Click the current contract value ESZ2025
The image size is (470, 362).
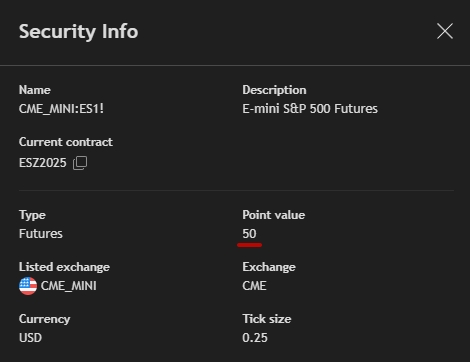pos(43,163)
